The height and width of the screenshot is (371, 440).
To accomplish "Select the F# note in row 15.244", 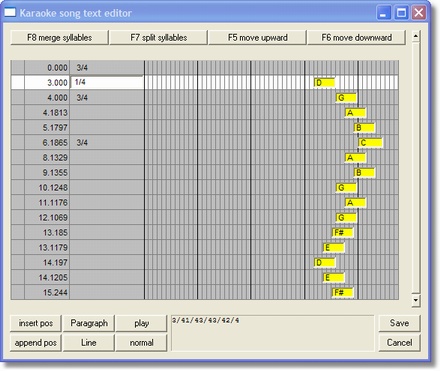I will click(343, 293).
